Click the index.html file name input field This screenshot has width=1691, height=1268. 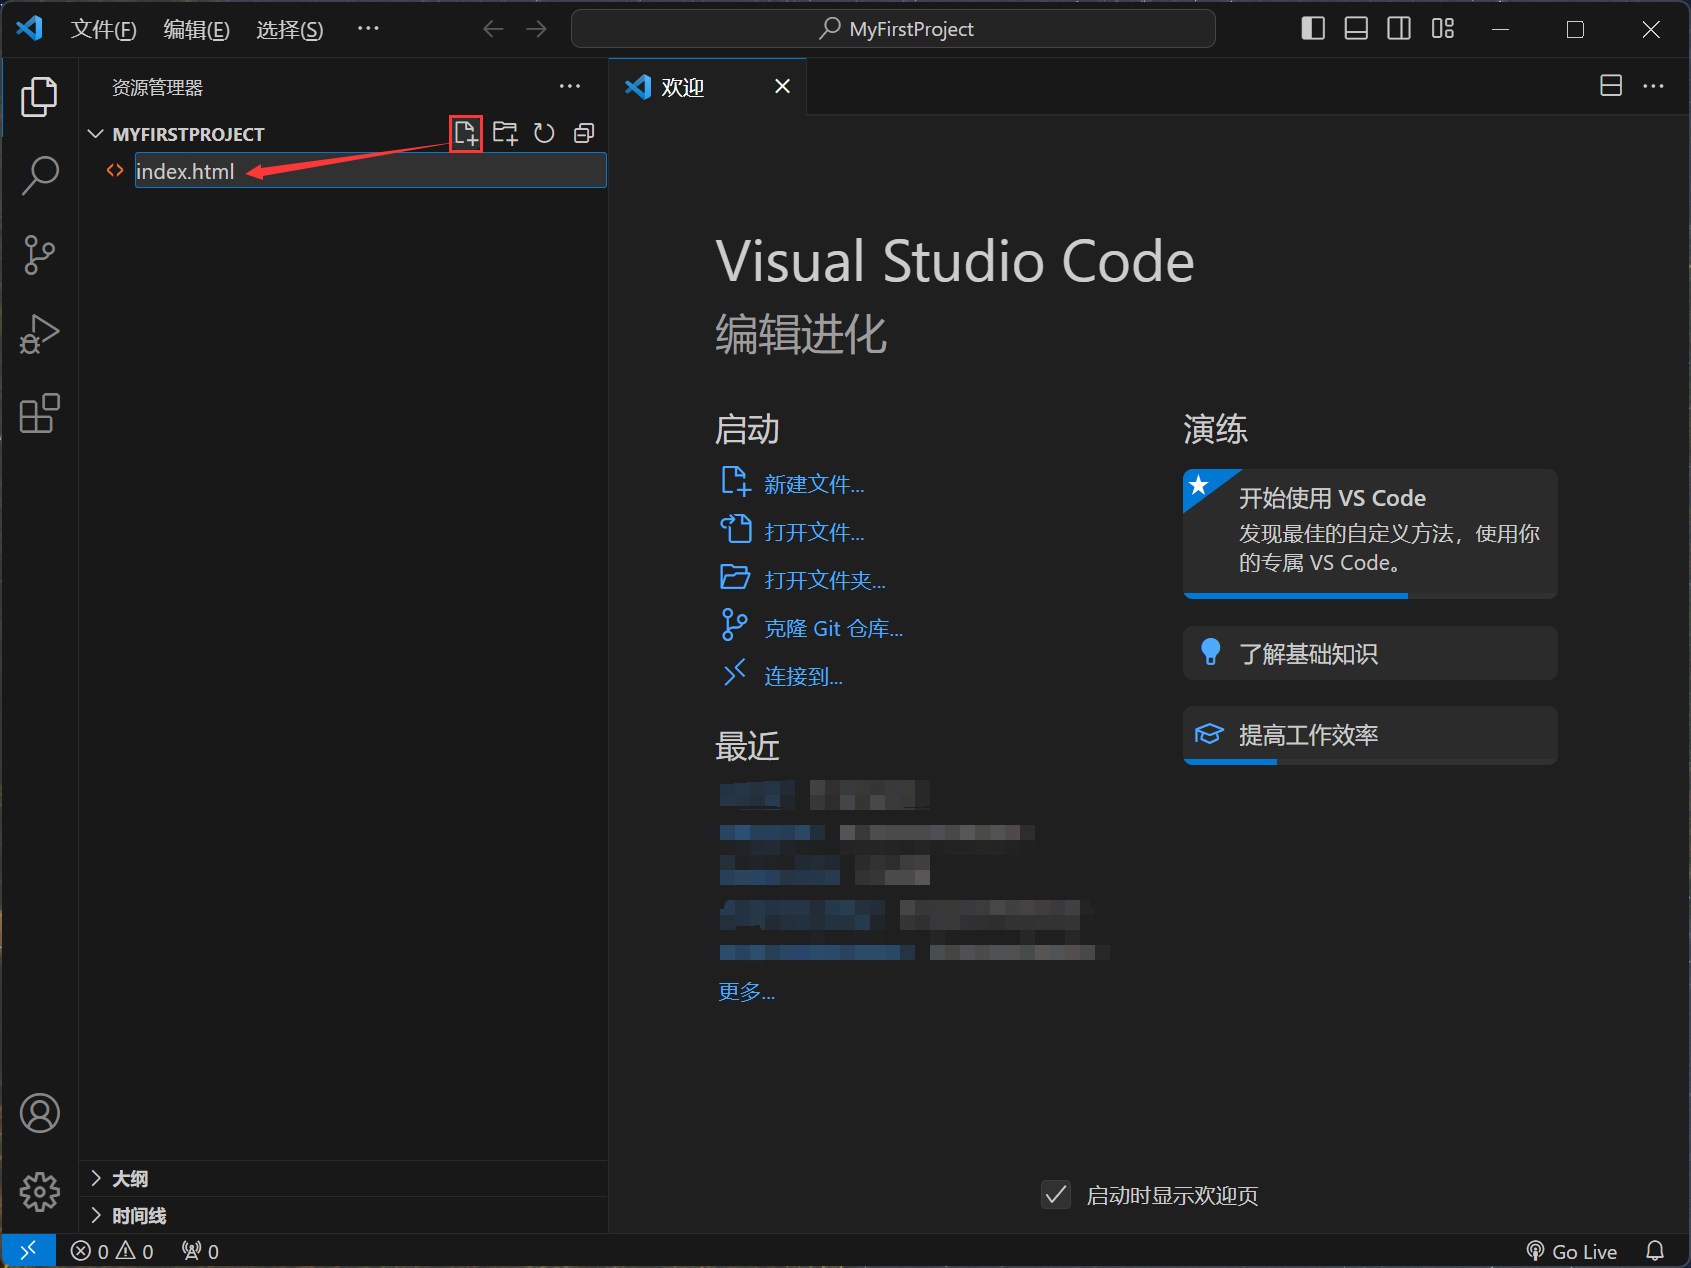coord(371,171)
